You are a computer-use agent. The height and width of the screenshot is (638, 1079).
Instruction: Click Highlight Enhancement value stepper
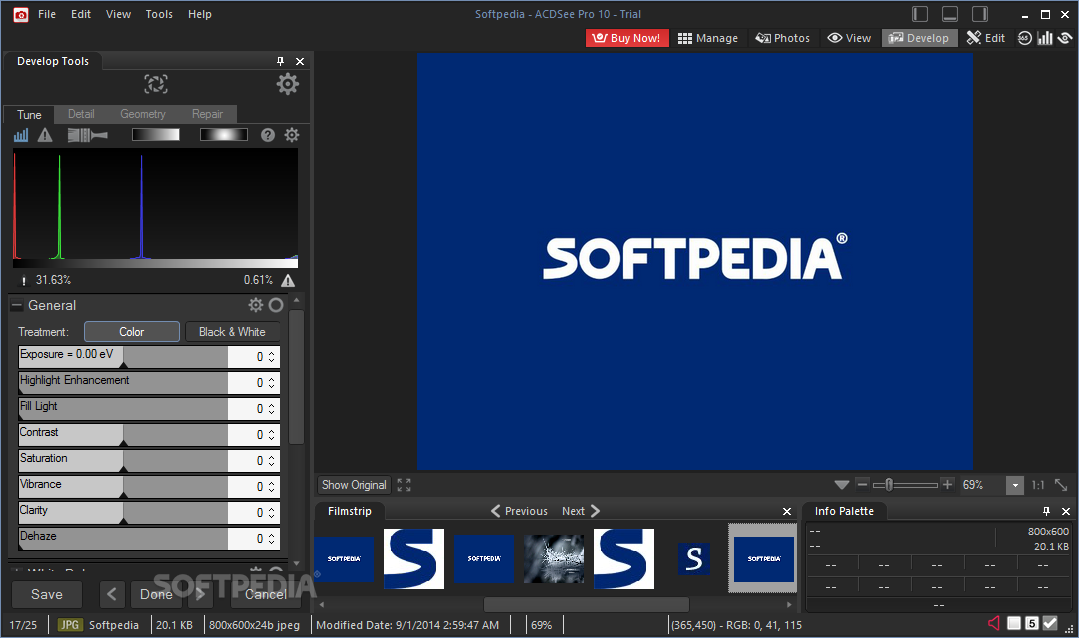271,383
